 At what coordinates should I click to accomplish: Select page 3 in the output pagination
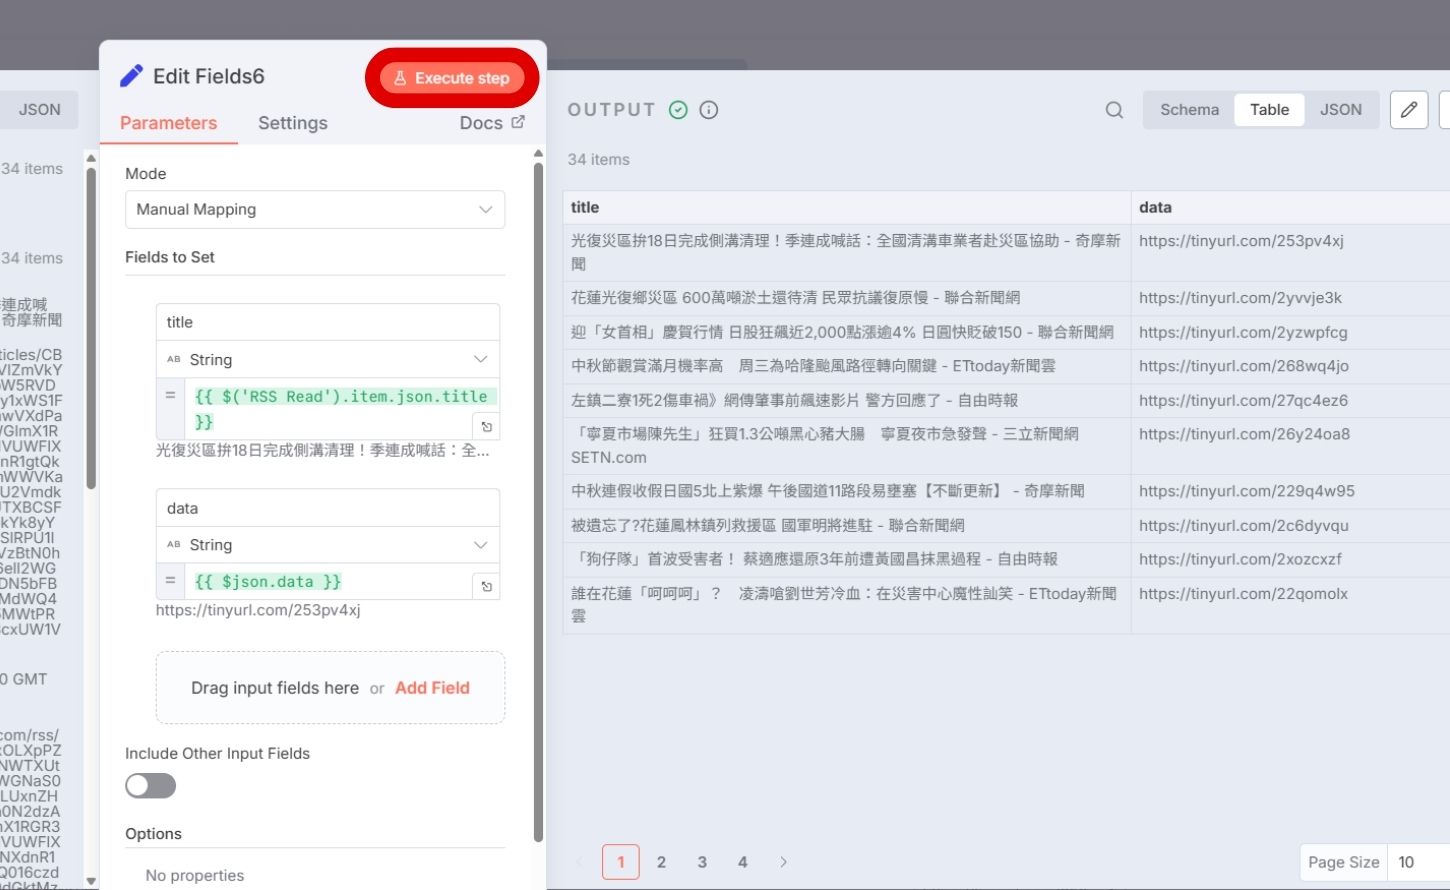click(702, 861)
